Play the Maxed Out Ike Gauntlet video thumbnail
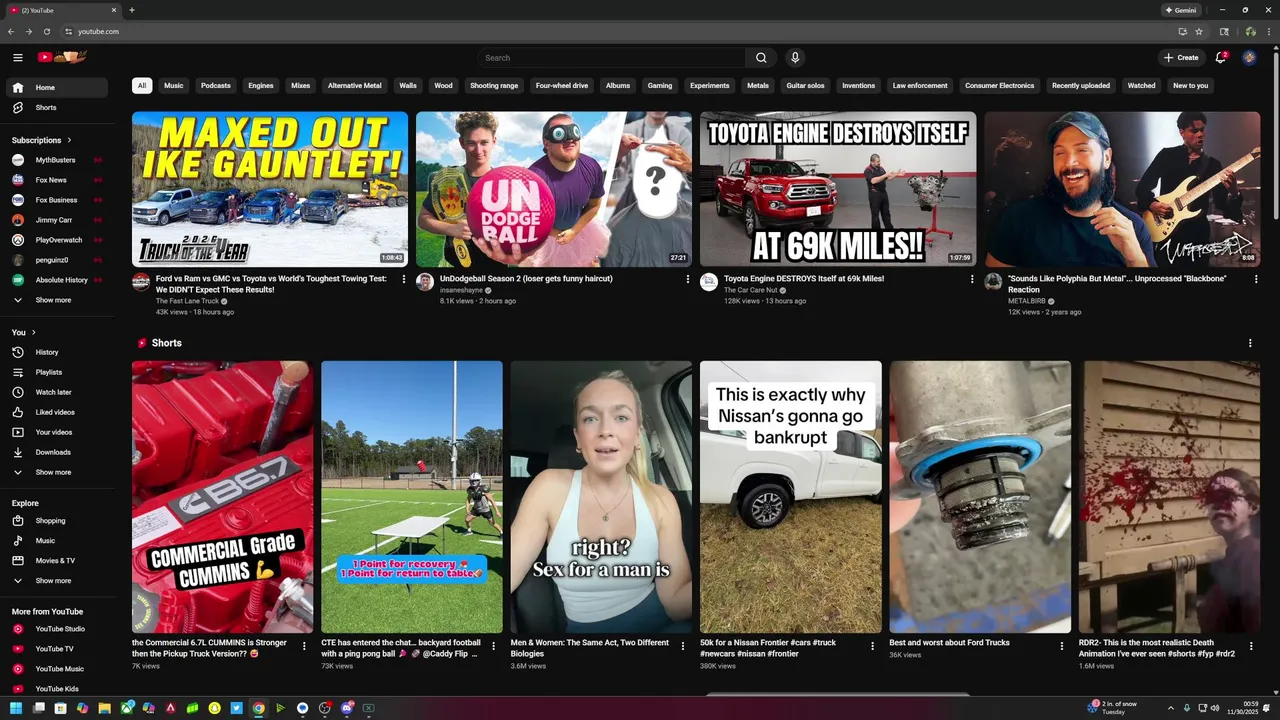This screenshot has width=1280, height=720. click(270, 189)
